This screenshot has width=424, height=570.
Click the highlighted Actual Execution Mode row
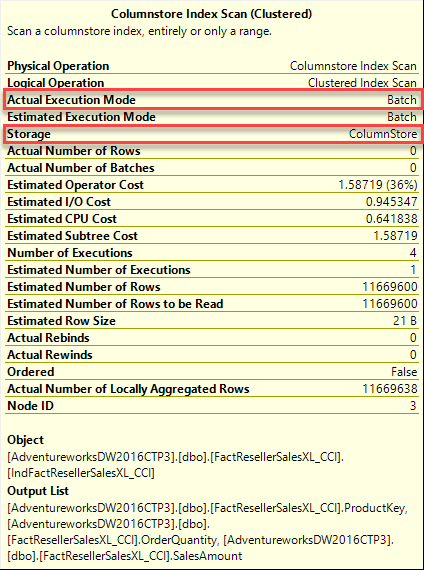pos(213,100)
